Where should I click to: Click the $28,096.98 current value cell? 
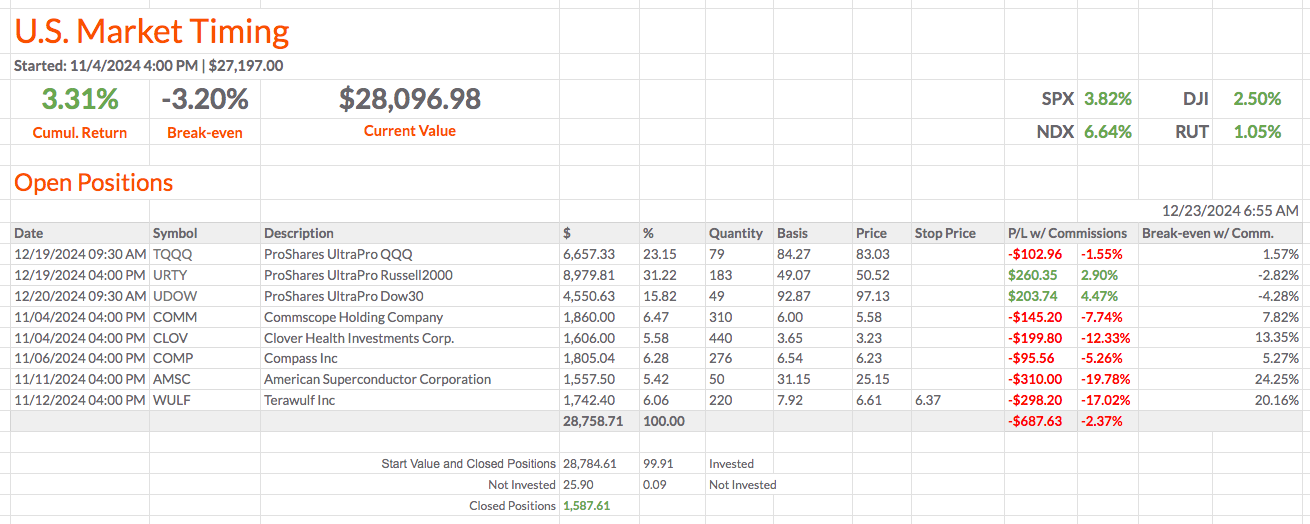pos(410,99)
